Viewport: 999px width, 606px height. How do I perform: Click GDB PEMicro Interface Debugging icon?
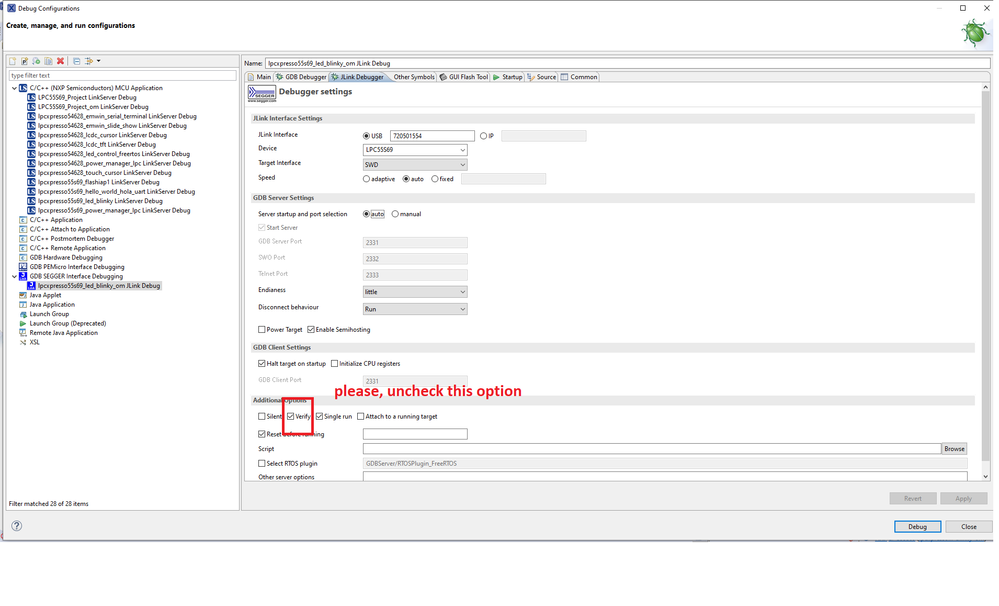click(23, 267)
